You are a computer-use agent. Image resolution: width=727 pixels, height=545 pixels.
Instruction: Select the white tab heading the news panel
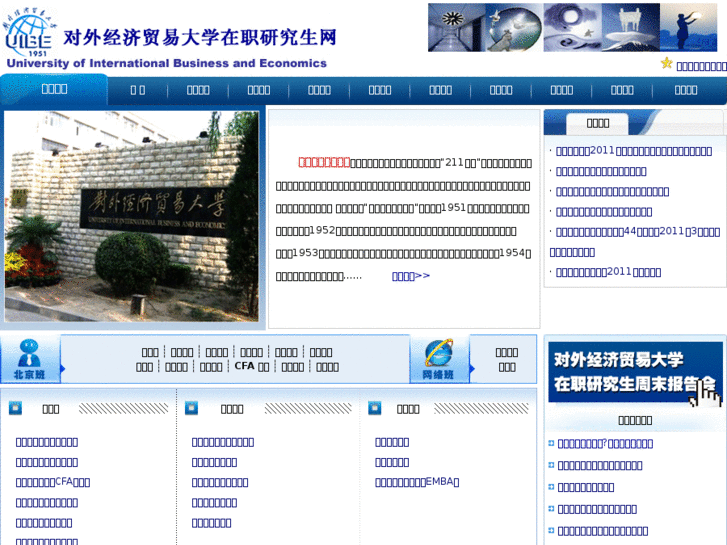point(598,123)
